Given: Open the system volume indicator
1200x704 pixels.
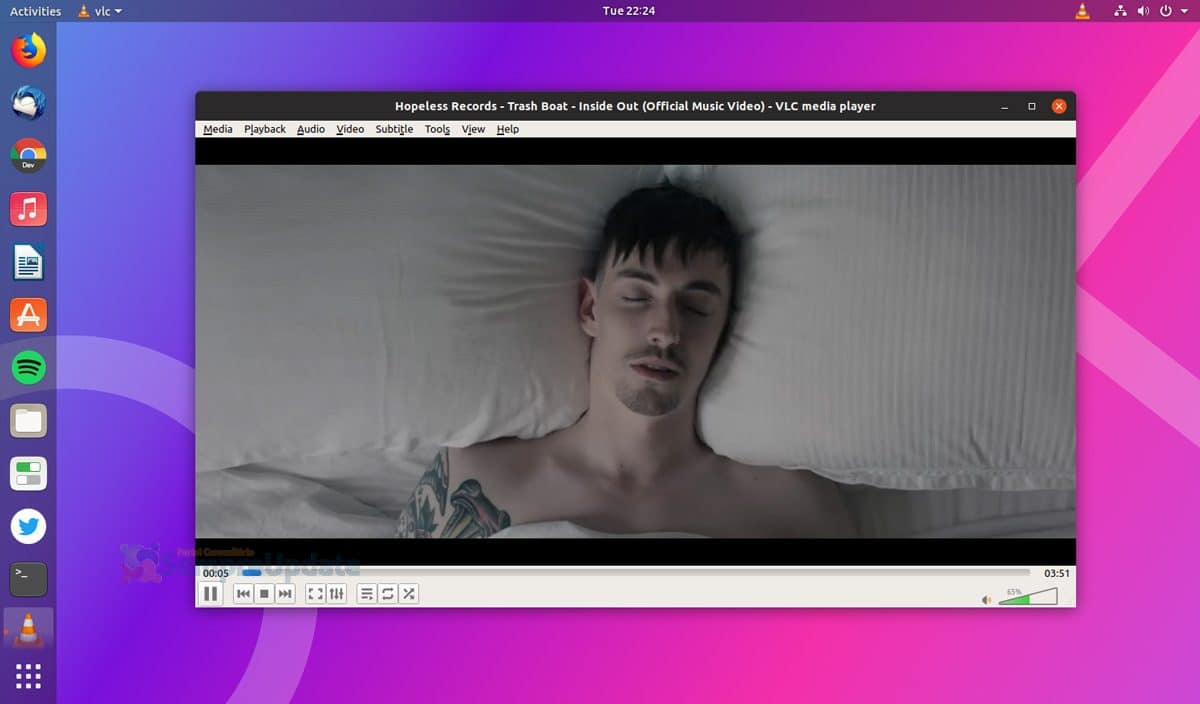Looking at the screenshot, I should coord(1143,11).
